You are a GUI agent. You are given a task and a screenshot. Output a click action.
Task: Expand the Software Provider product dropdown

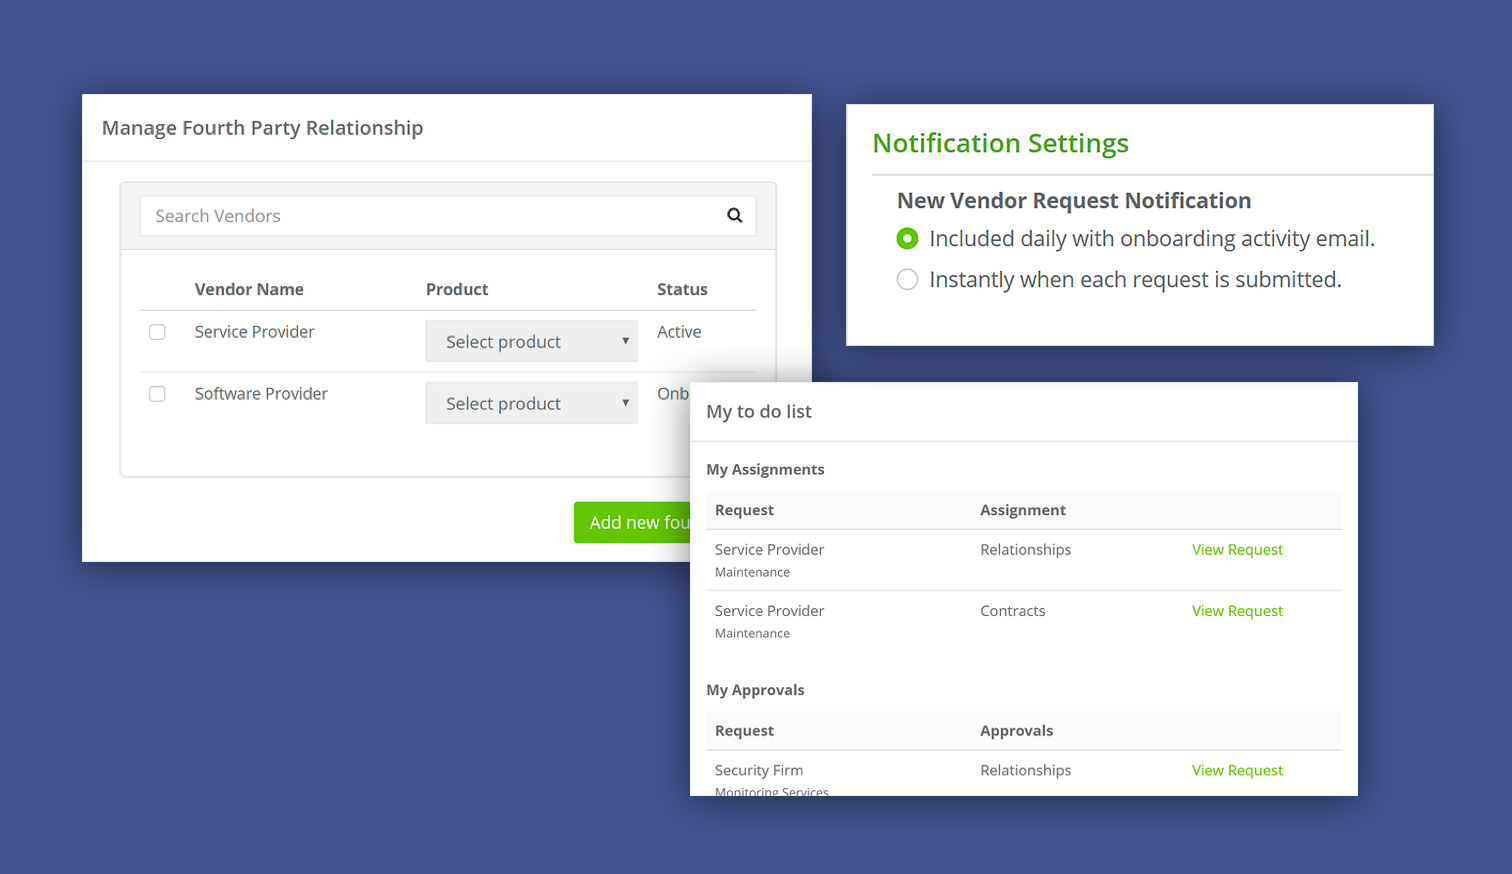[x=531, y=404]
